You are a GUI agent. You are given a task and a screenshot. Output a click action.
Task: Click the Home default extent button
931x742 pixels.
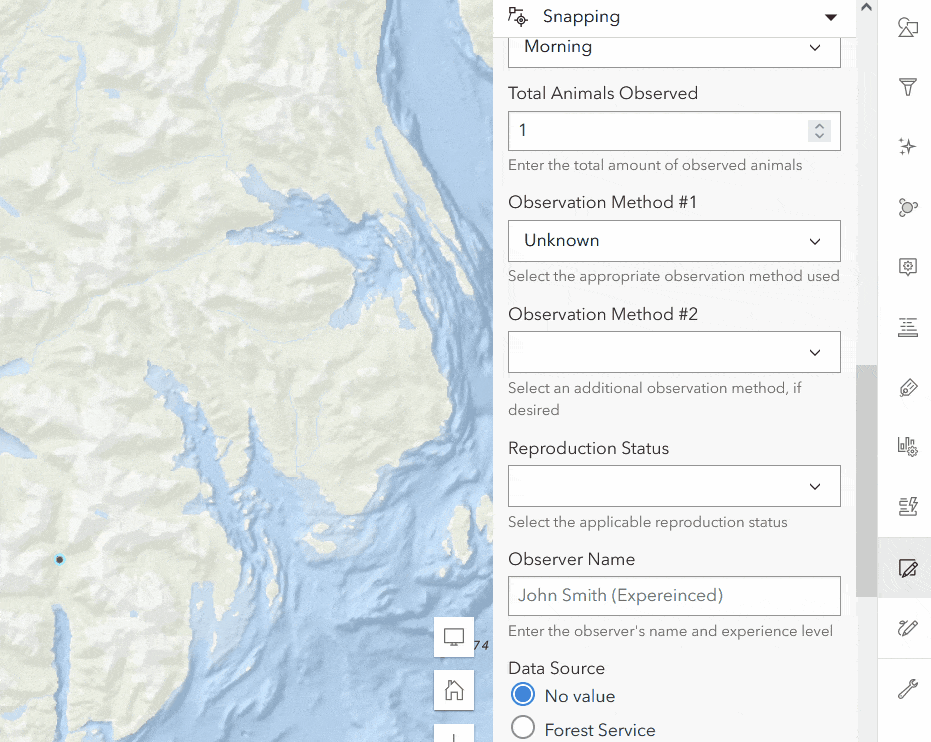tap(454, 689)
